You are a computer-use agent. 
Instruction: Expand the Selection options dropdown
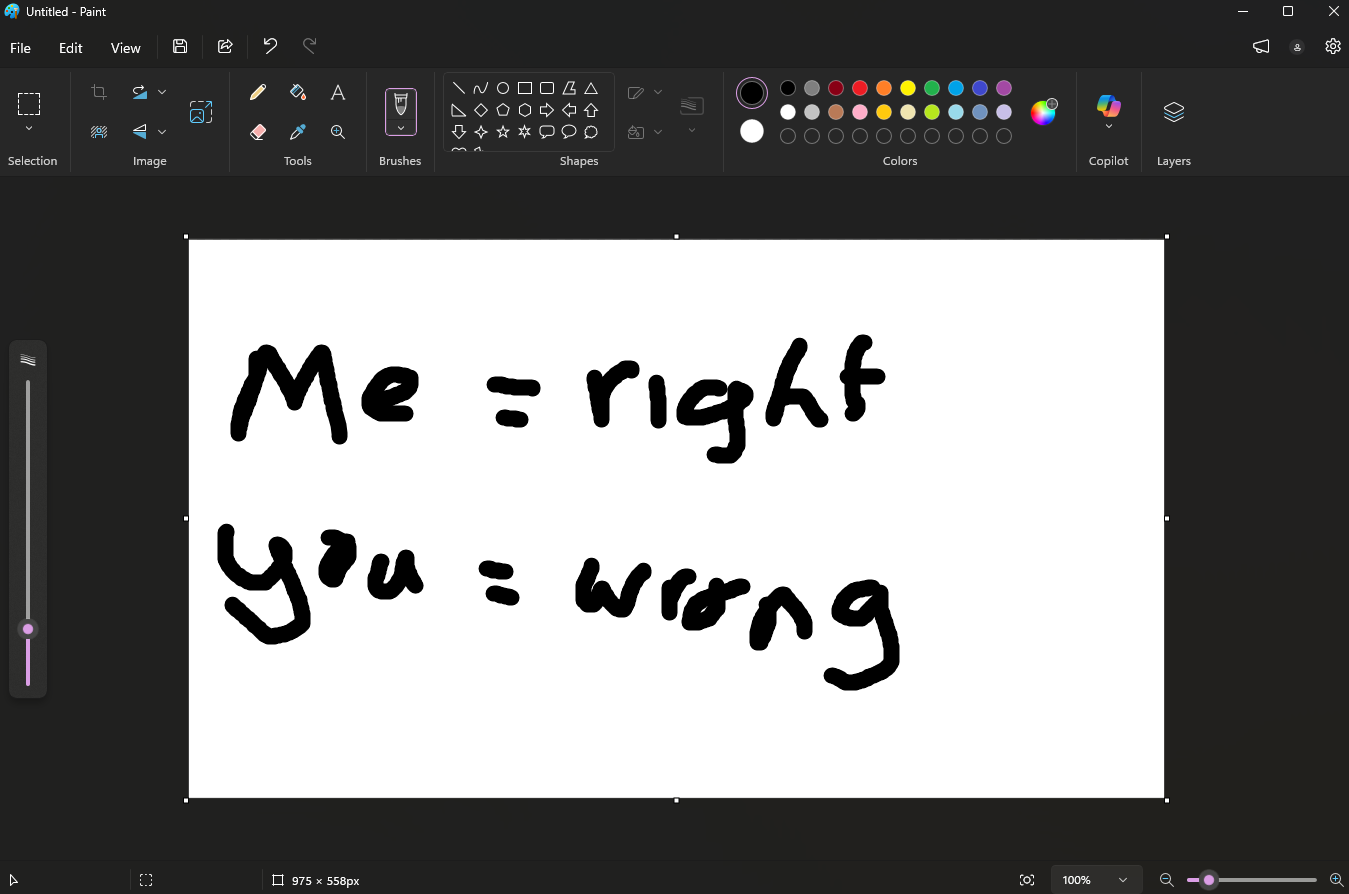[29, 128]
